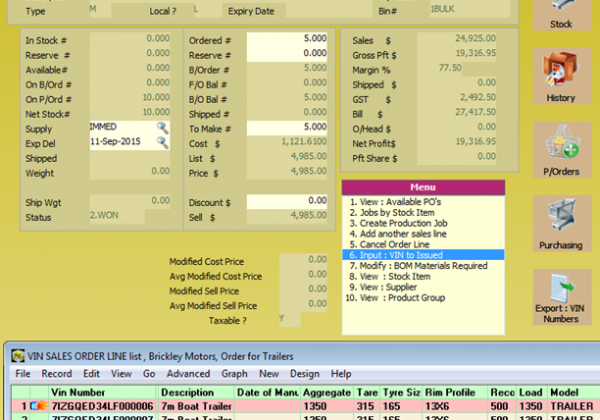Image resolution: width=600 pixels, height=420 pixels.
Task: Open the View menu
Action: tap(121, 374)
